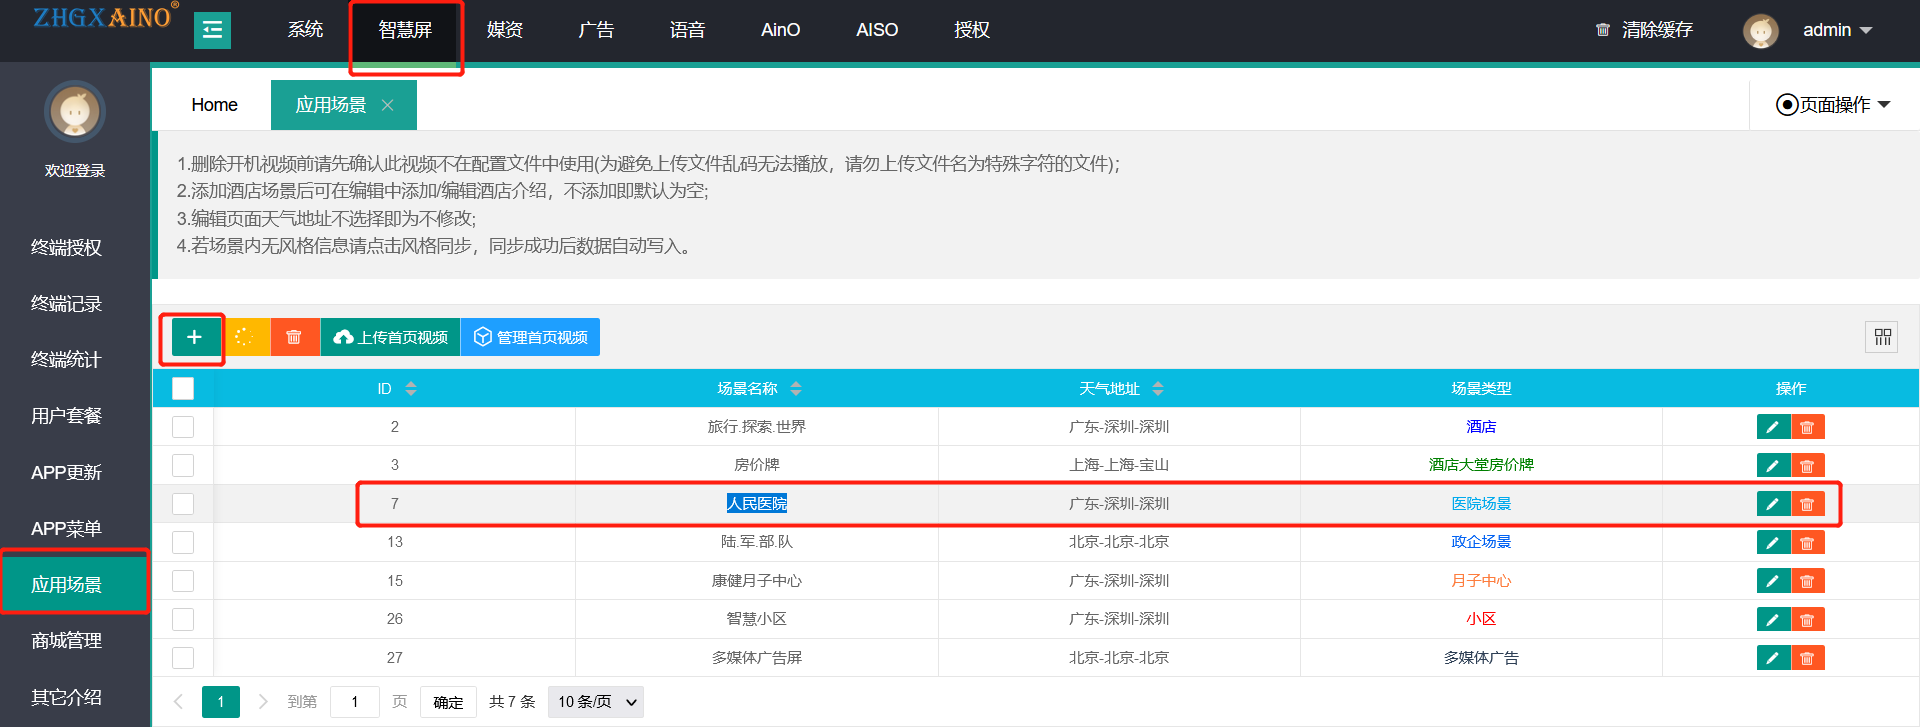1920x727 pixels.
Task: Select checkbox for 智慧小区 row
Action: (x=183, y=619)
